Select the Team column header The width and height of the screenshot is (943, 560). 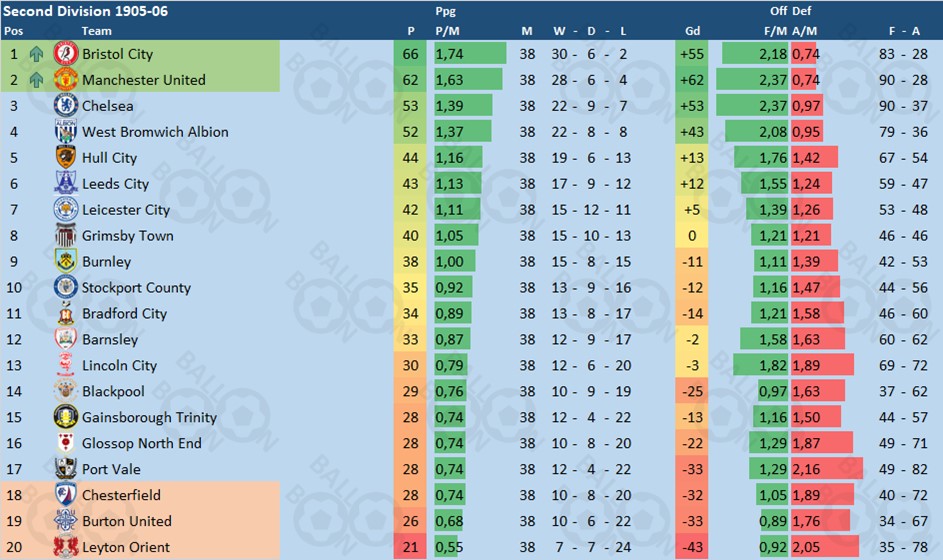point(96,31)
